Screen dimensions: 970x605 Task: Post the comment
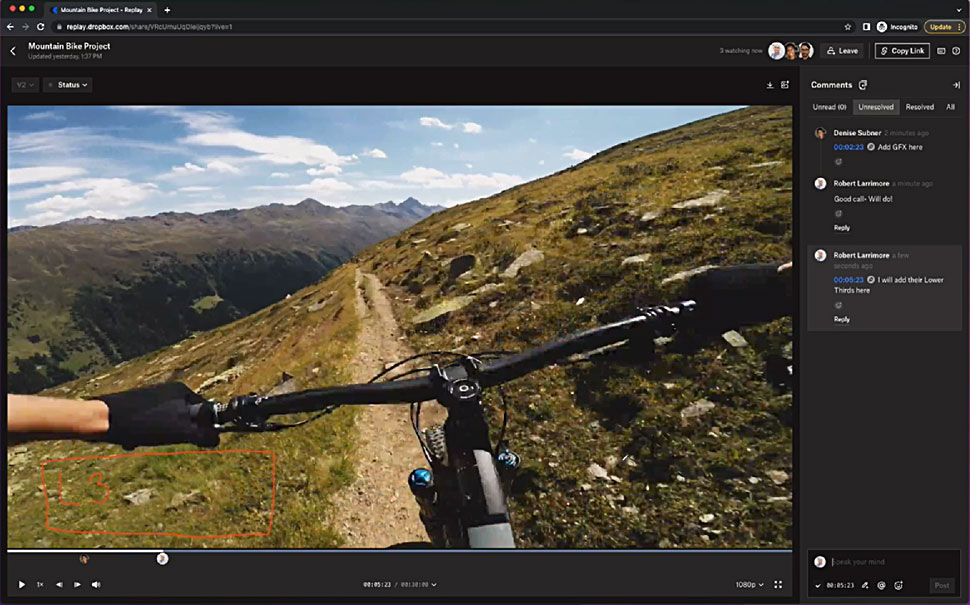[x=942, y=585]
